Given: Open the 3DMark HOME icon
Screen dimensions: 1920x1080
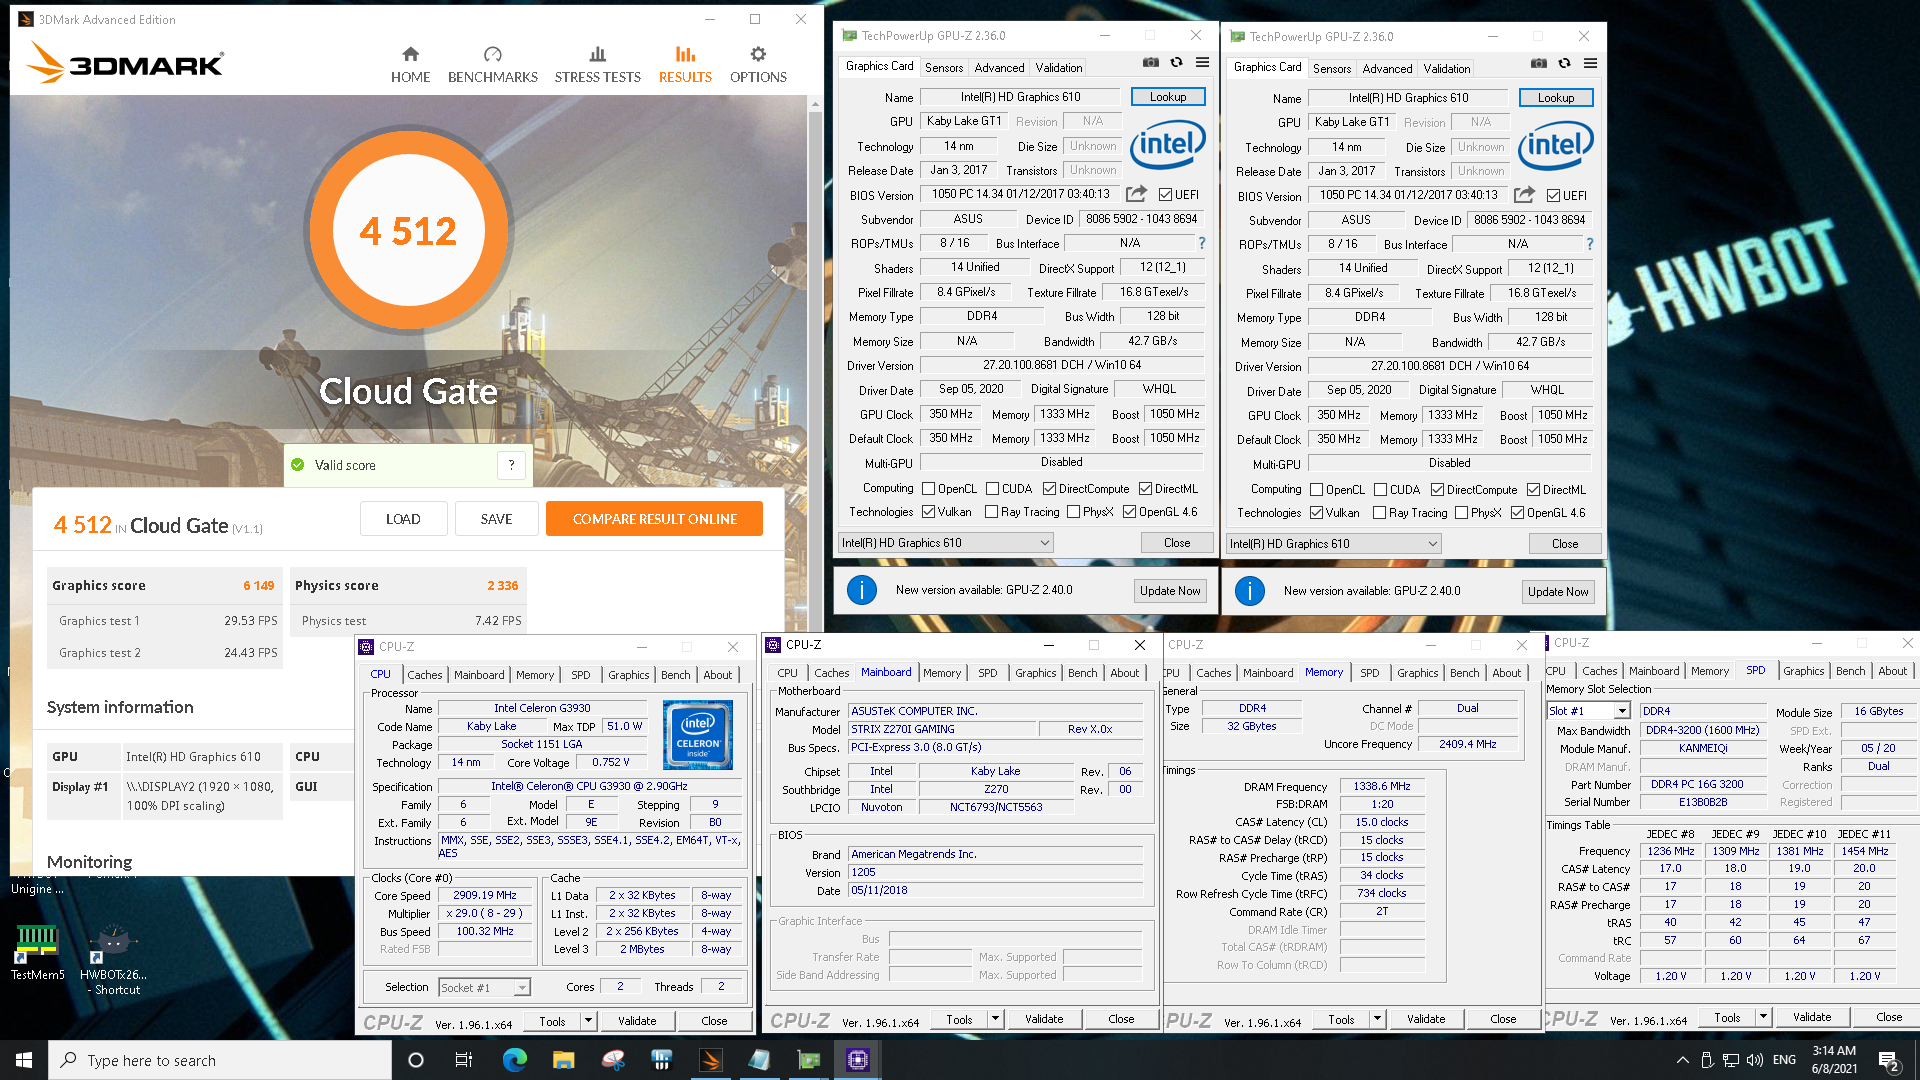Looking at the screenshot, I should pyautogui.click(x=410, y=64).
